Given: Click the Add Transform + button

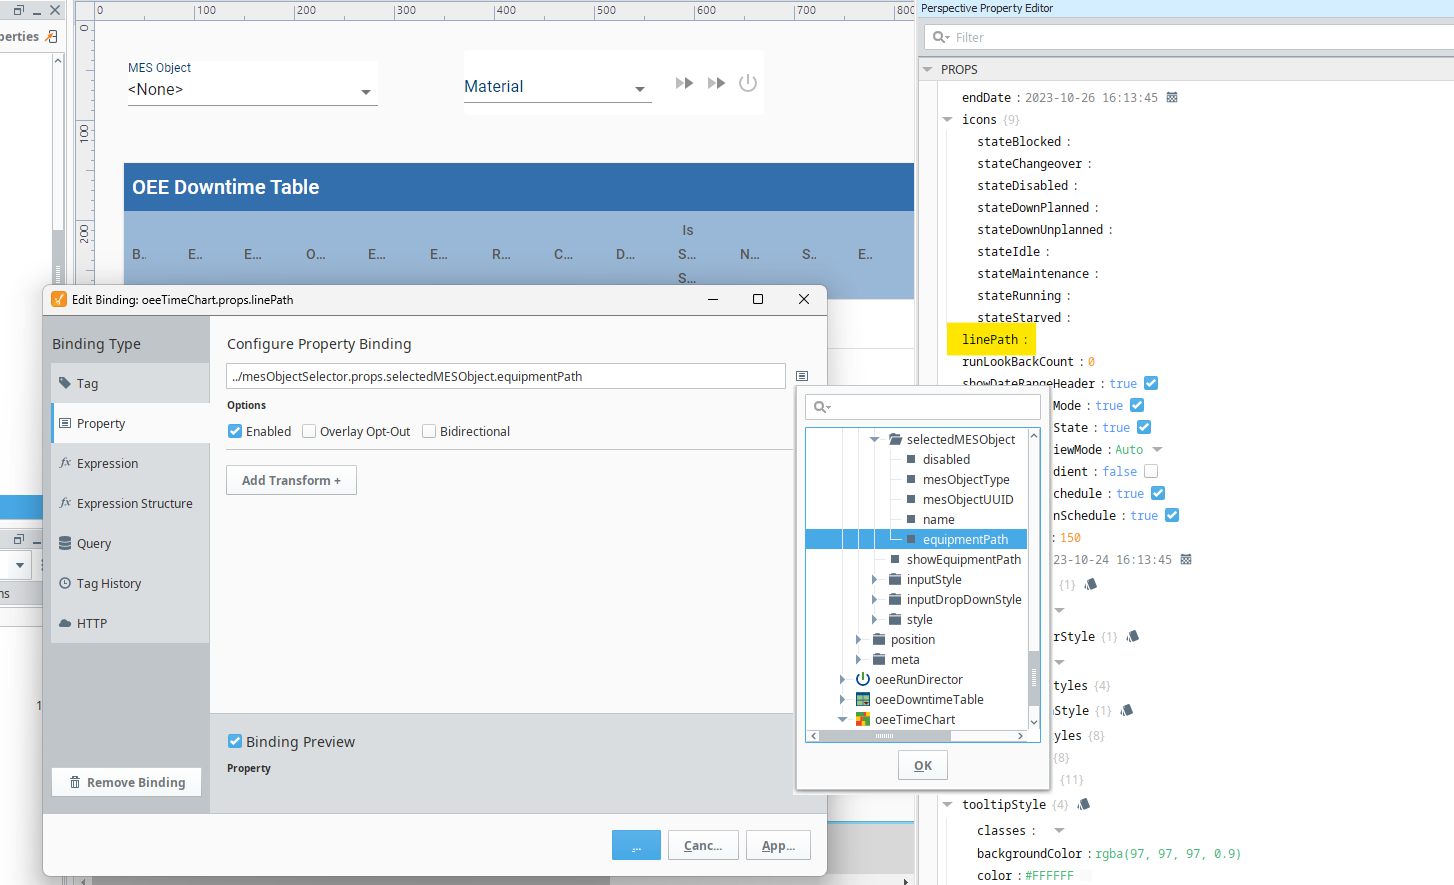Looking at the screenshot, I should point(291,481).
